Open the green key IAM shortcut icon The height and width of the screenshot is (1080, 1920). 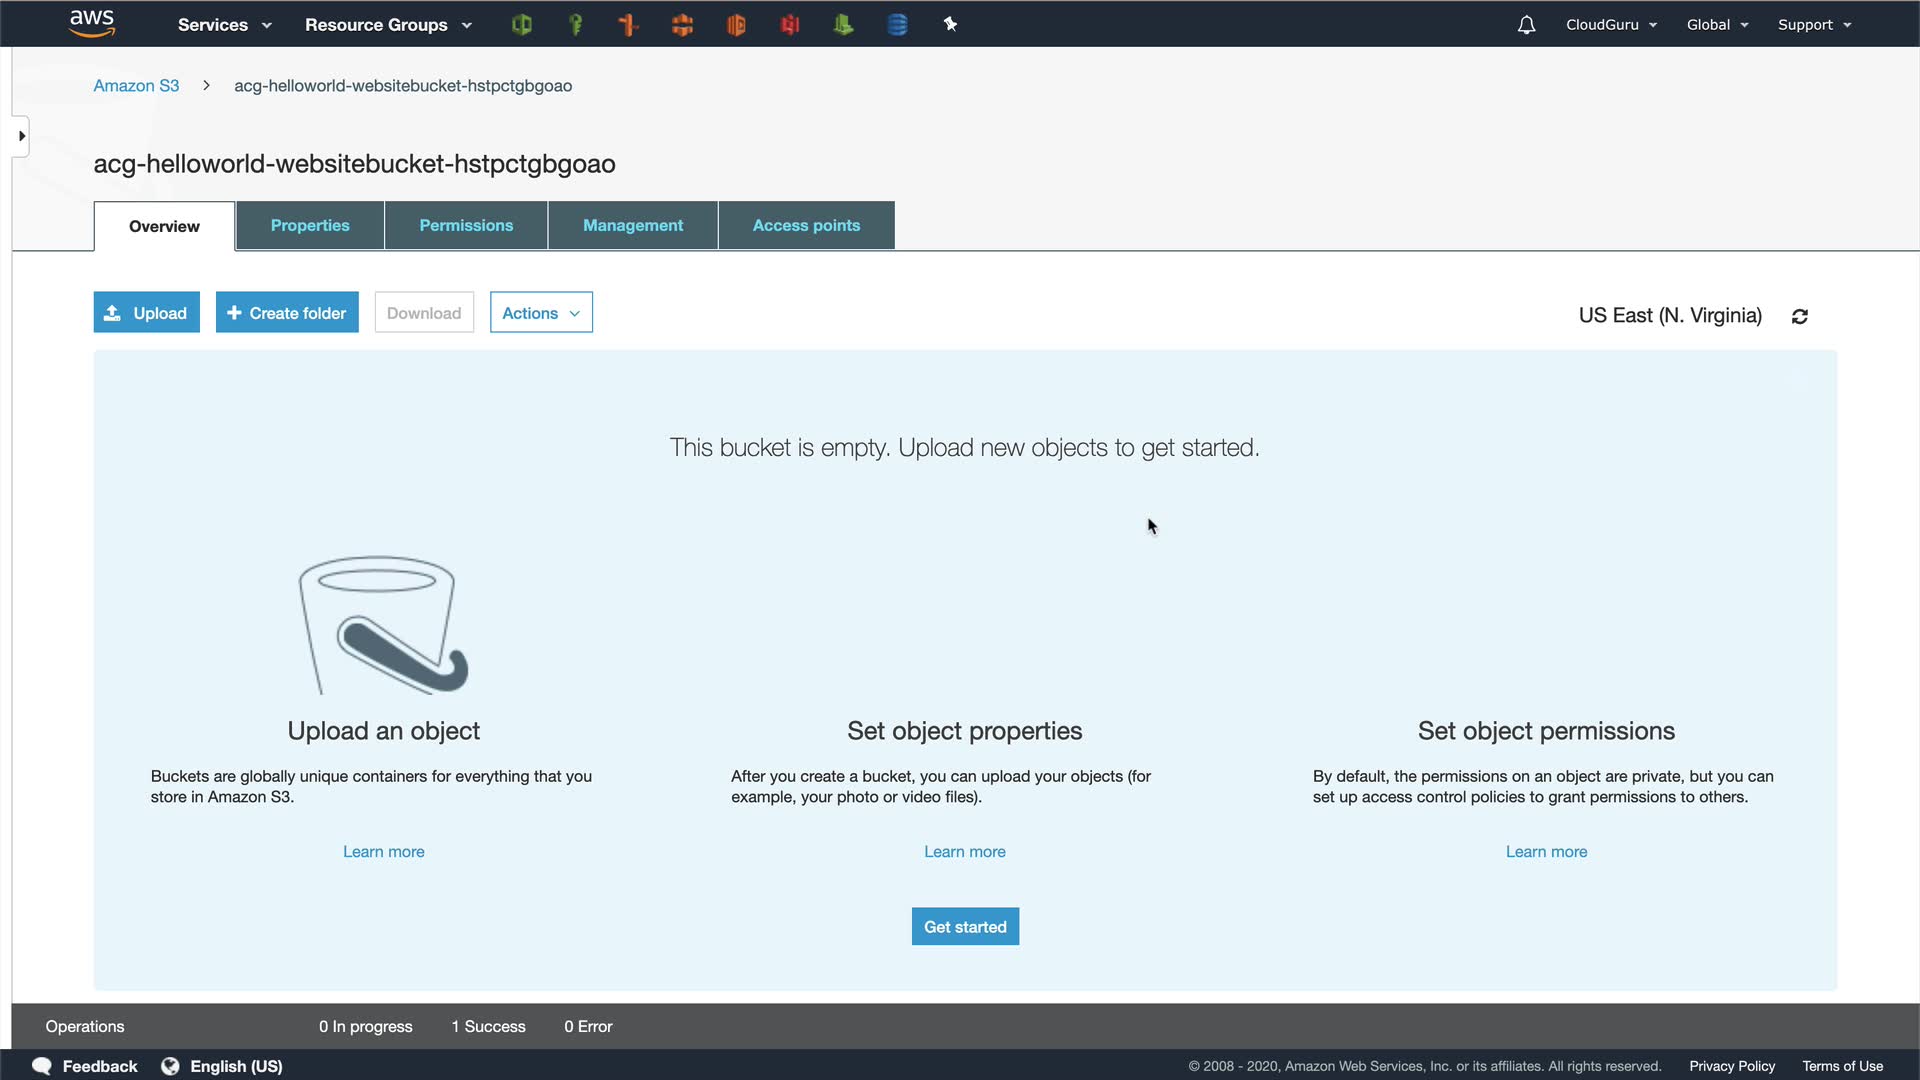(575, 25)
